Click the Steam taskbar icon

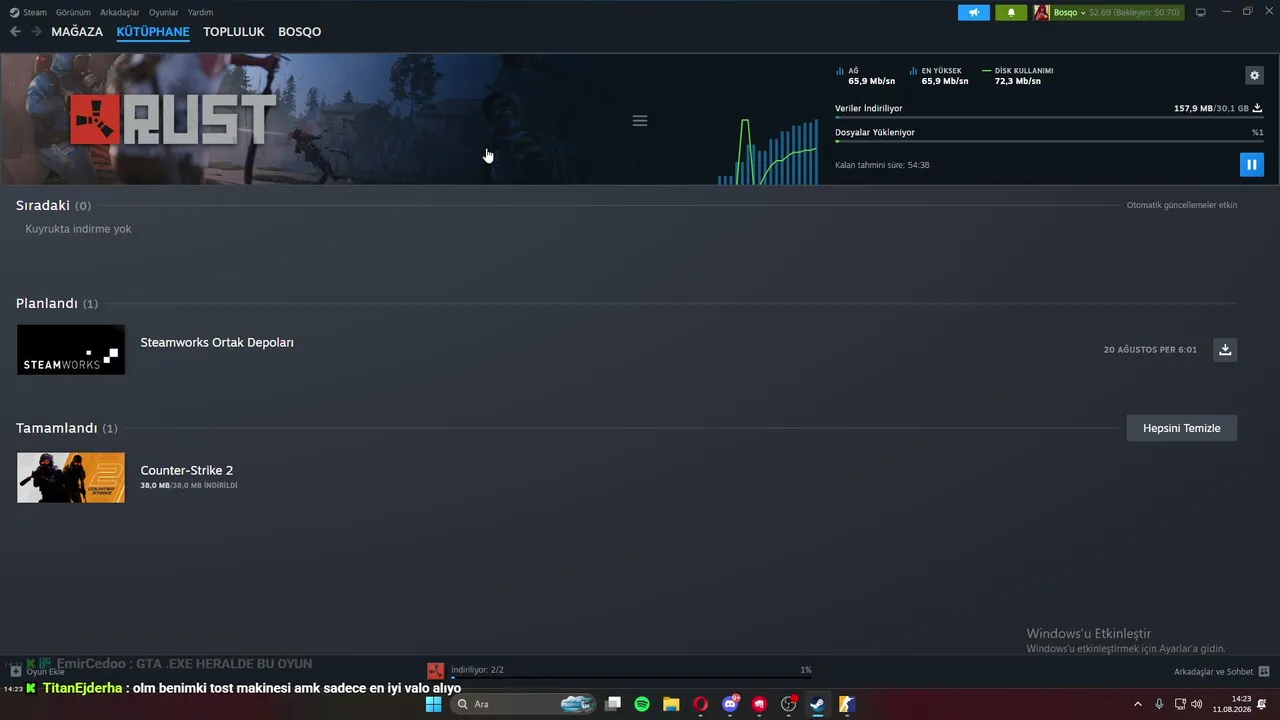click(x=817, y=704)
